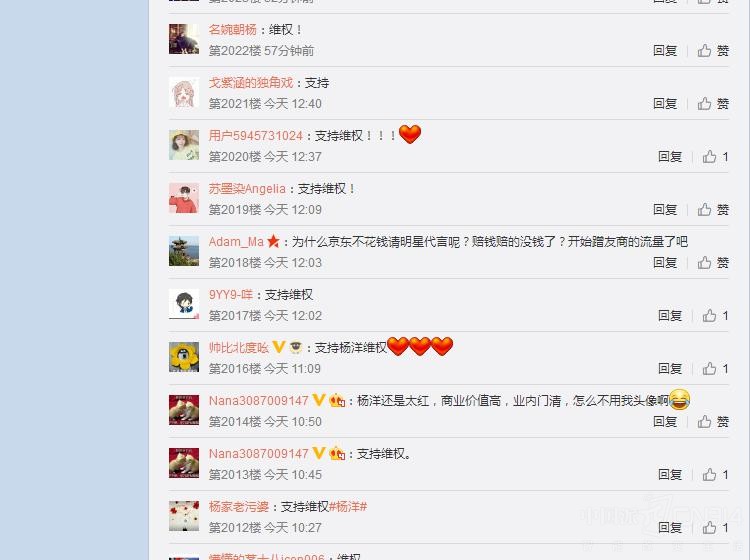The width and height of the screenshot is (750, 560).
Task: Click thumbs-up on floor 2020 comment
Action: click(716, 157)
